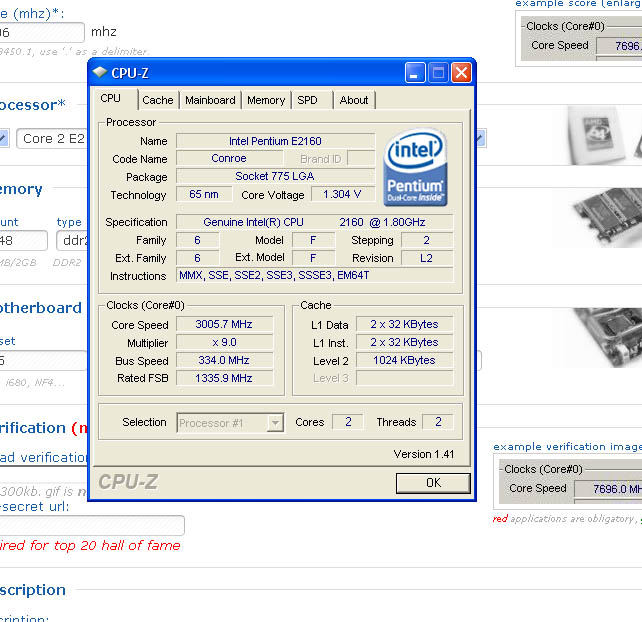Click the Technology value 65 nm

[204, 194]
